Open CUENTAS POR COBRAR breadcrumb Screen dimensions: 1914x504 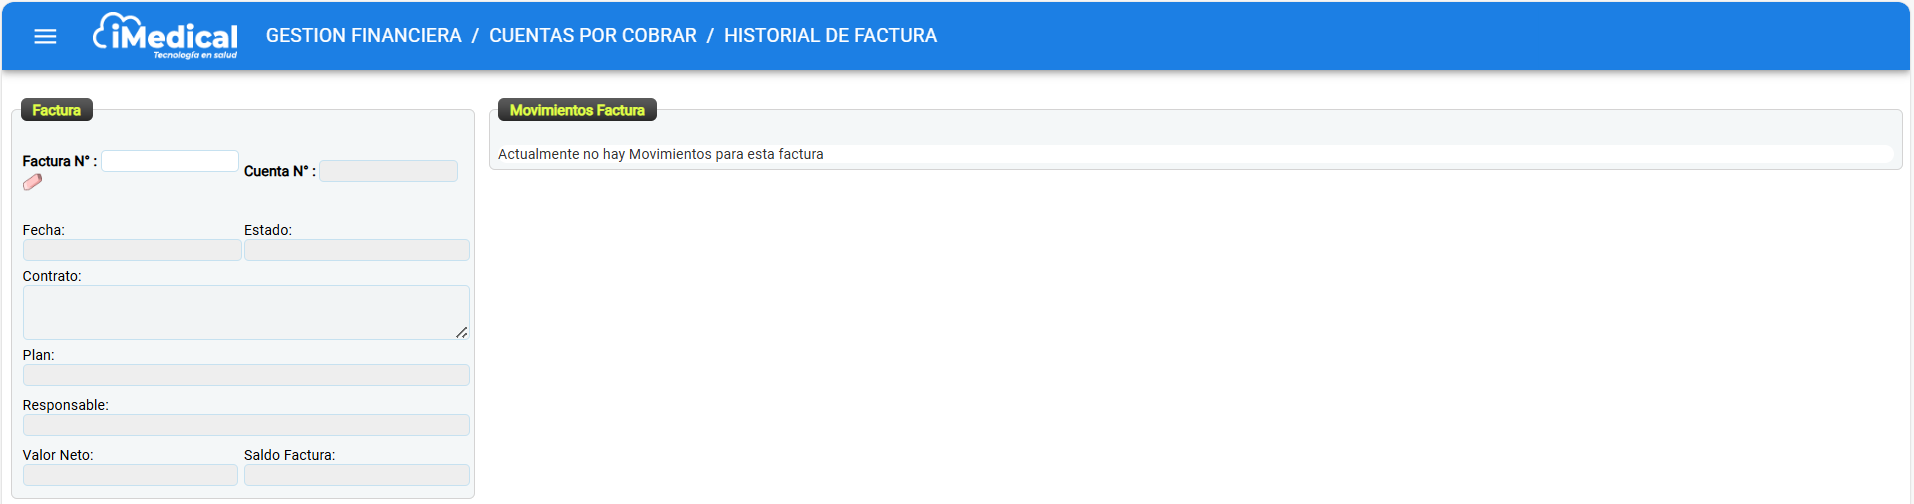(x=593, y=36)
